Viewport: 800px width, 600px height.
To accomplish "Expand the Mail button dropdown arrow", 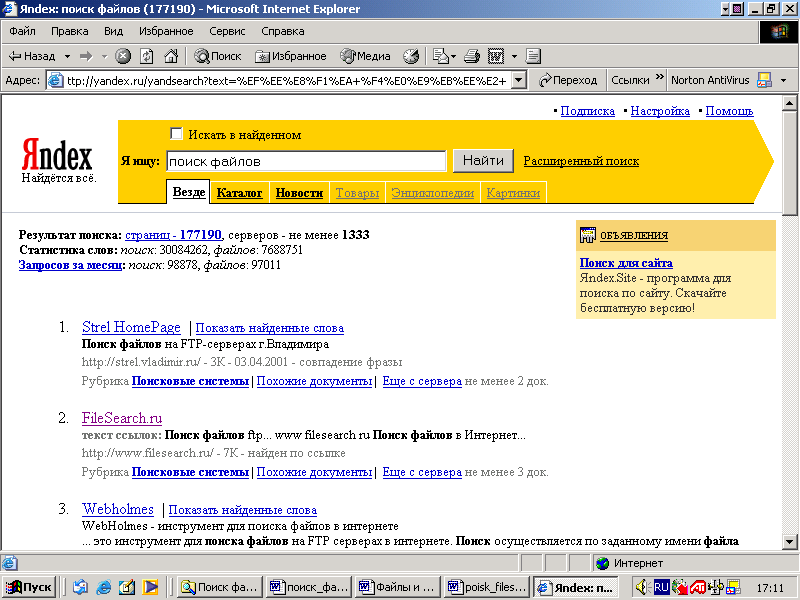I will [453, 56].
